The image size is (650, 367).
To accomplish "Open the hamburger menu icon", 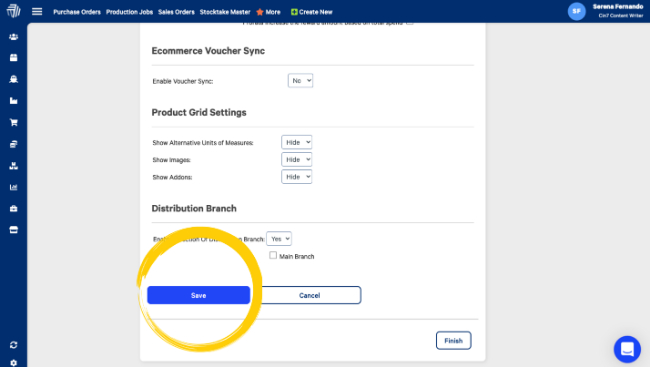I will pos(37,12).
